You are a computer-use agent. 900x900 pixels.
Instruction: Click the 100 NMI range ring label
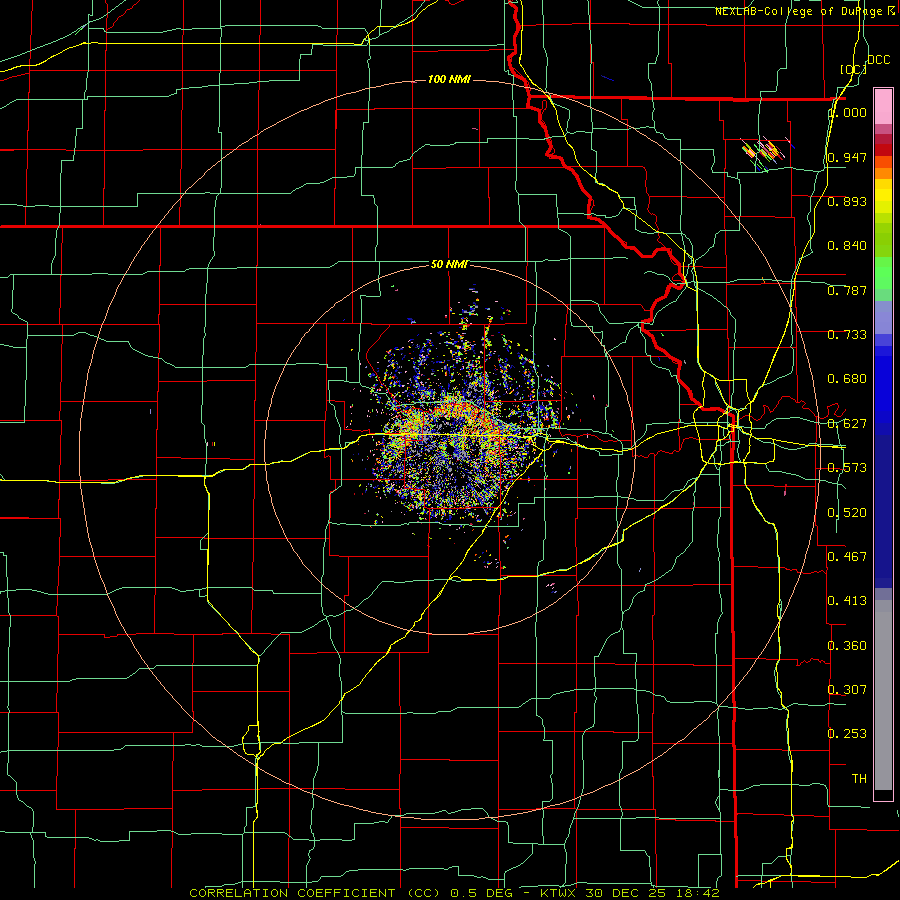(449, 79)
